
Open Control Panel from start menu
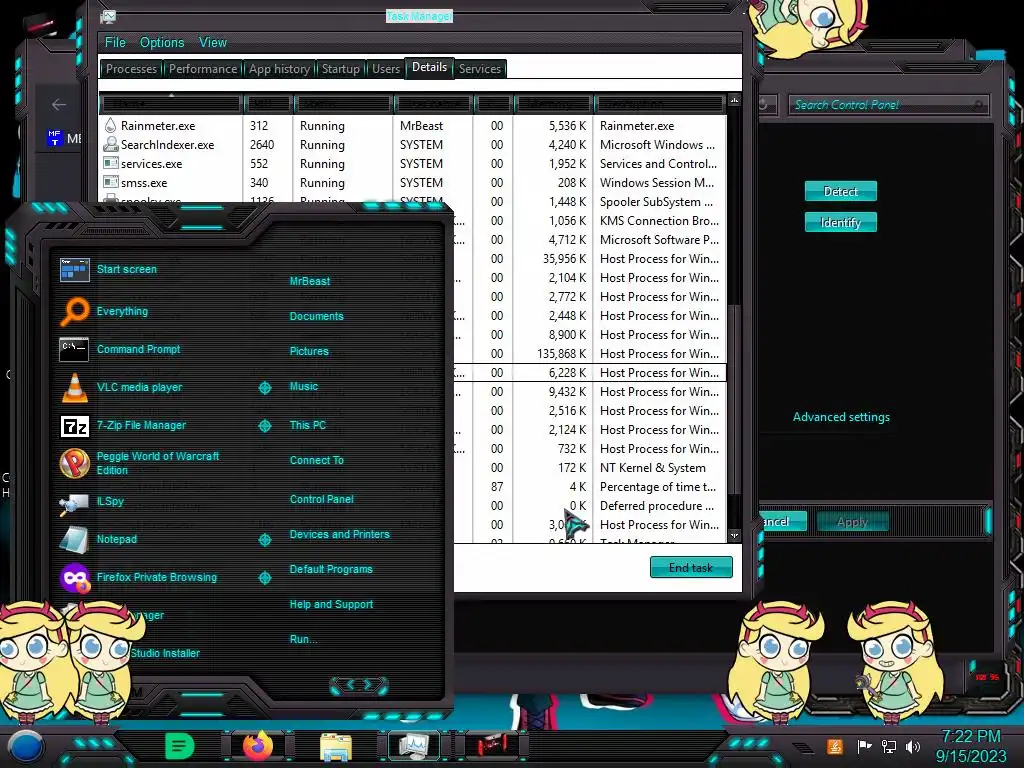(x=321, y=500)
